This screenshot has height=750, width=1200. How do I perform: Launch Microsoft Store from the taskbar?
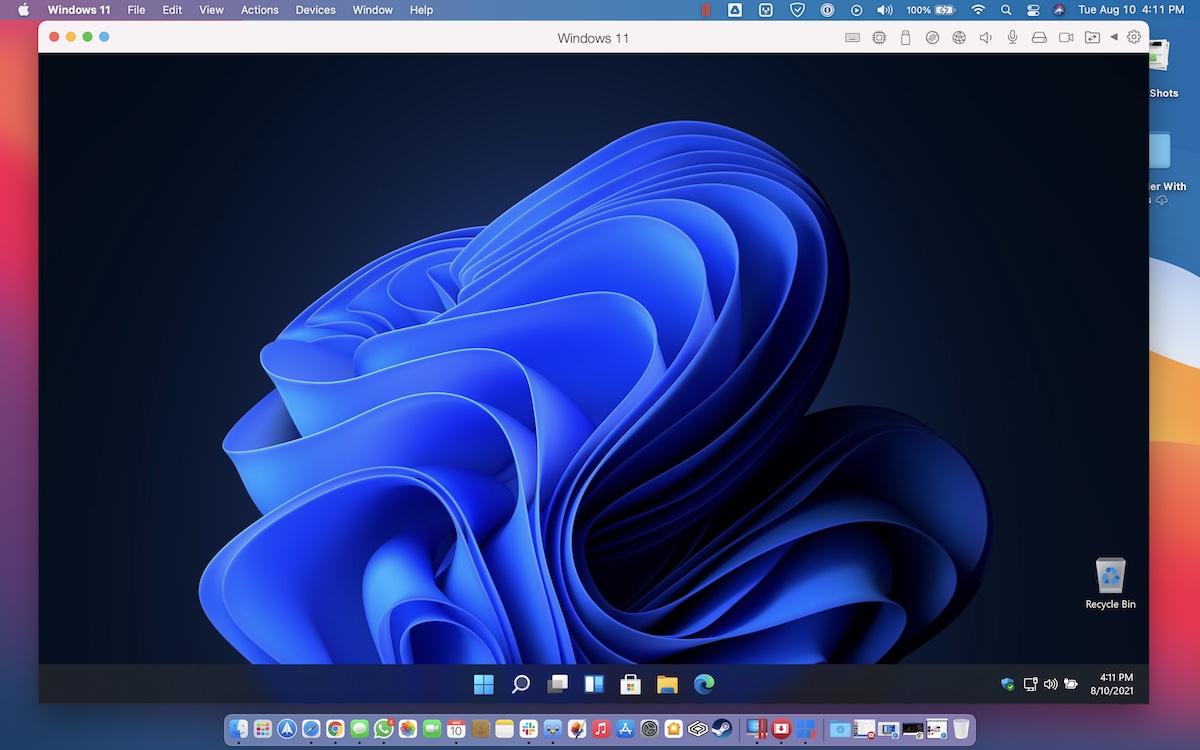click(x=630, y=684)
